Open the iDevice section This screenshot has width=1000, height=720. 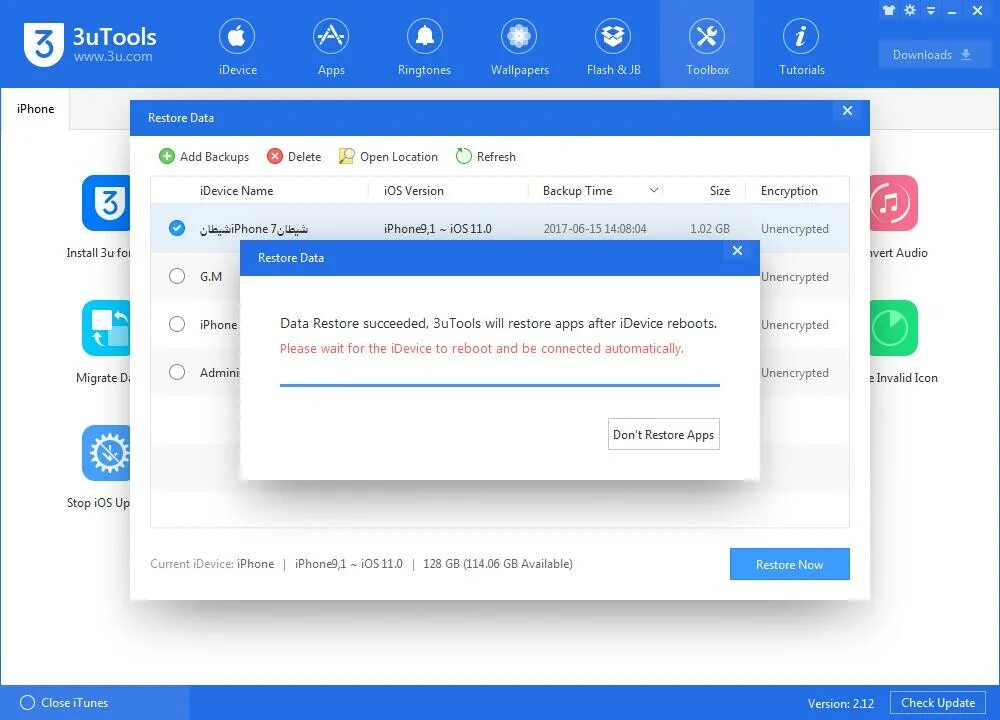point(237,47)
